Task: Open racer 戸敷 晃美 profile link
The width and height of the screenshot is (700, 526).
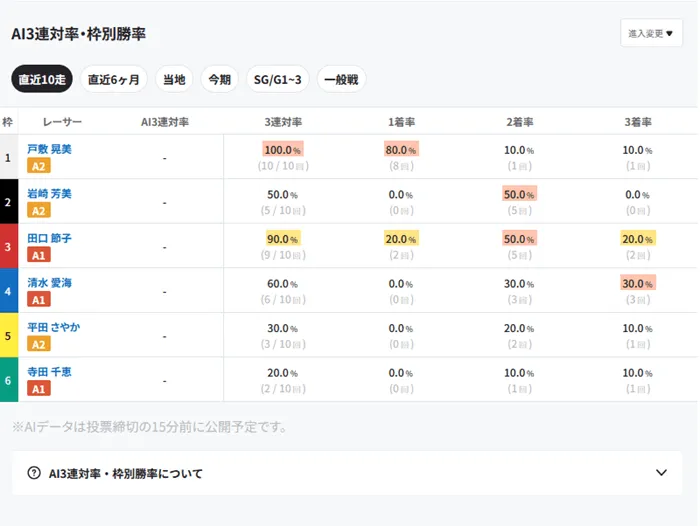Action: click(49, 149)
